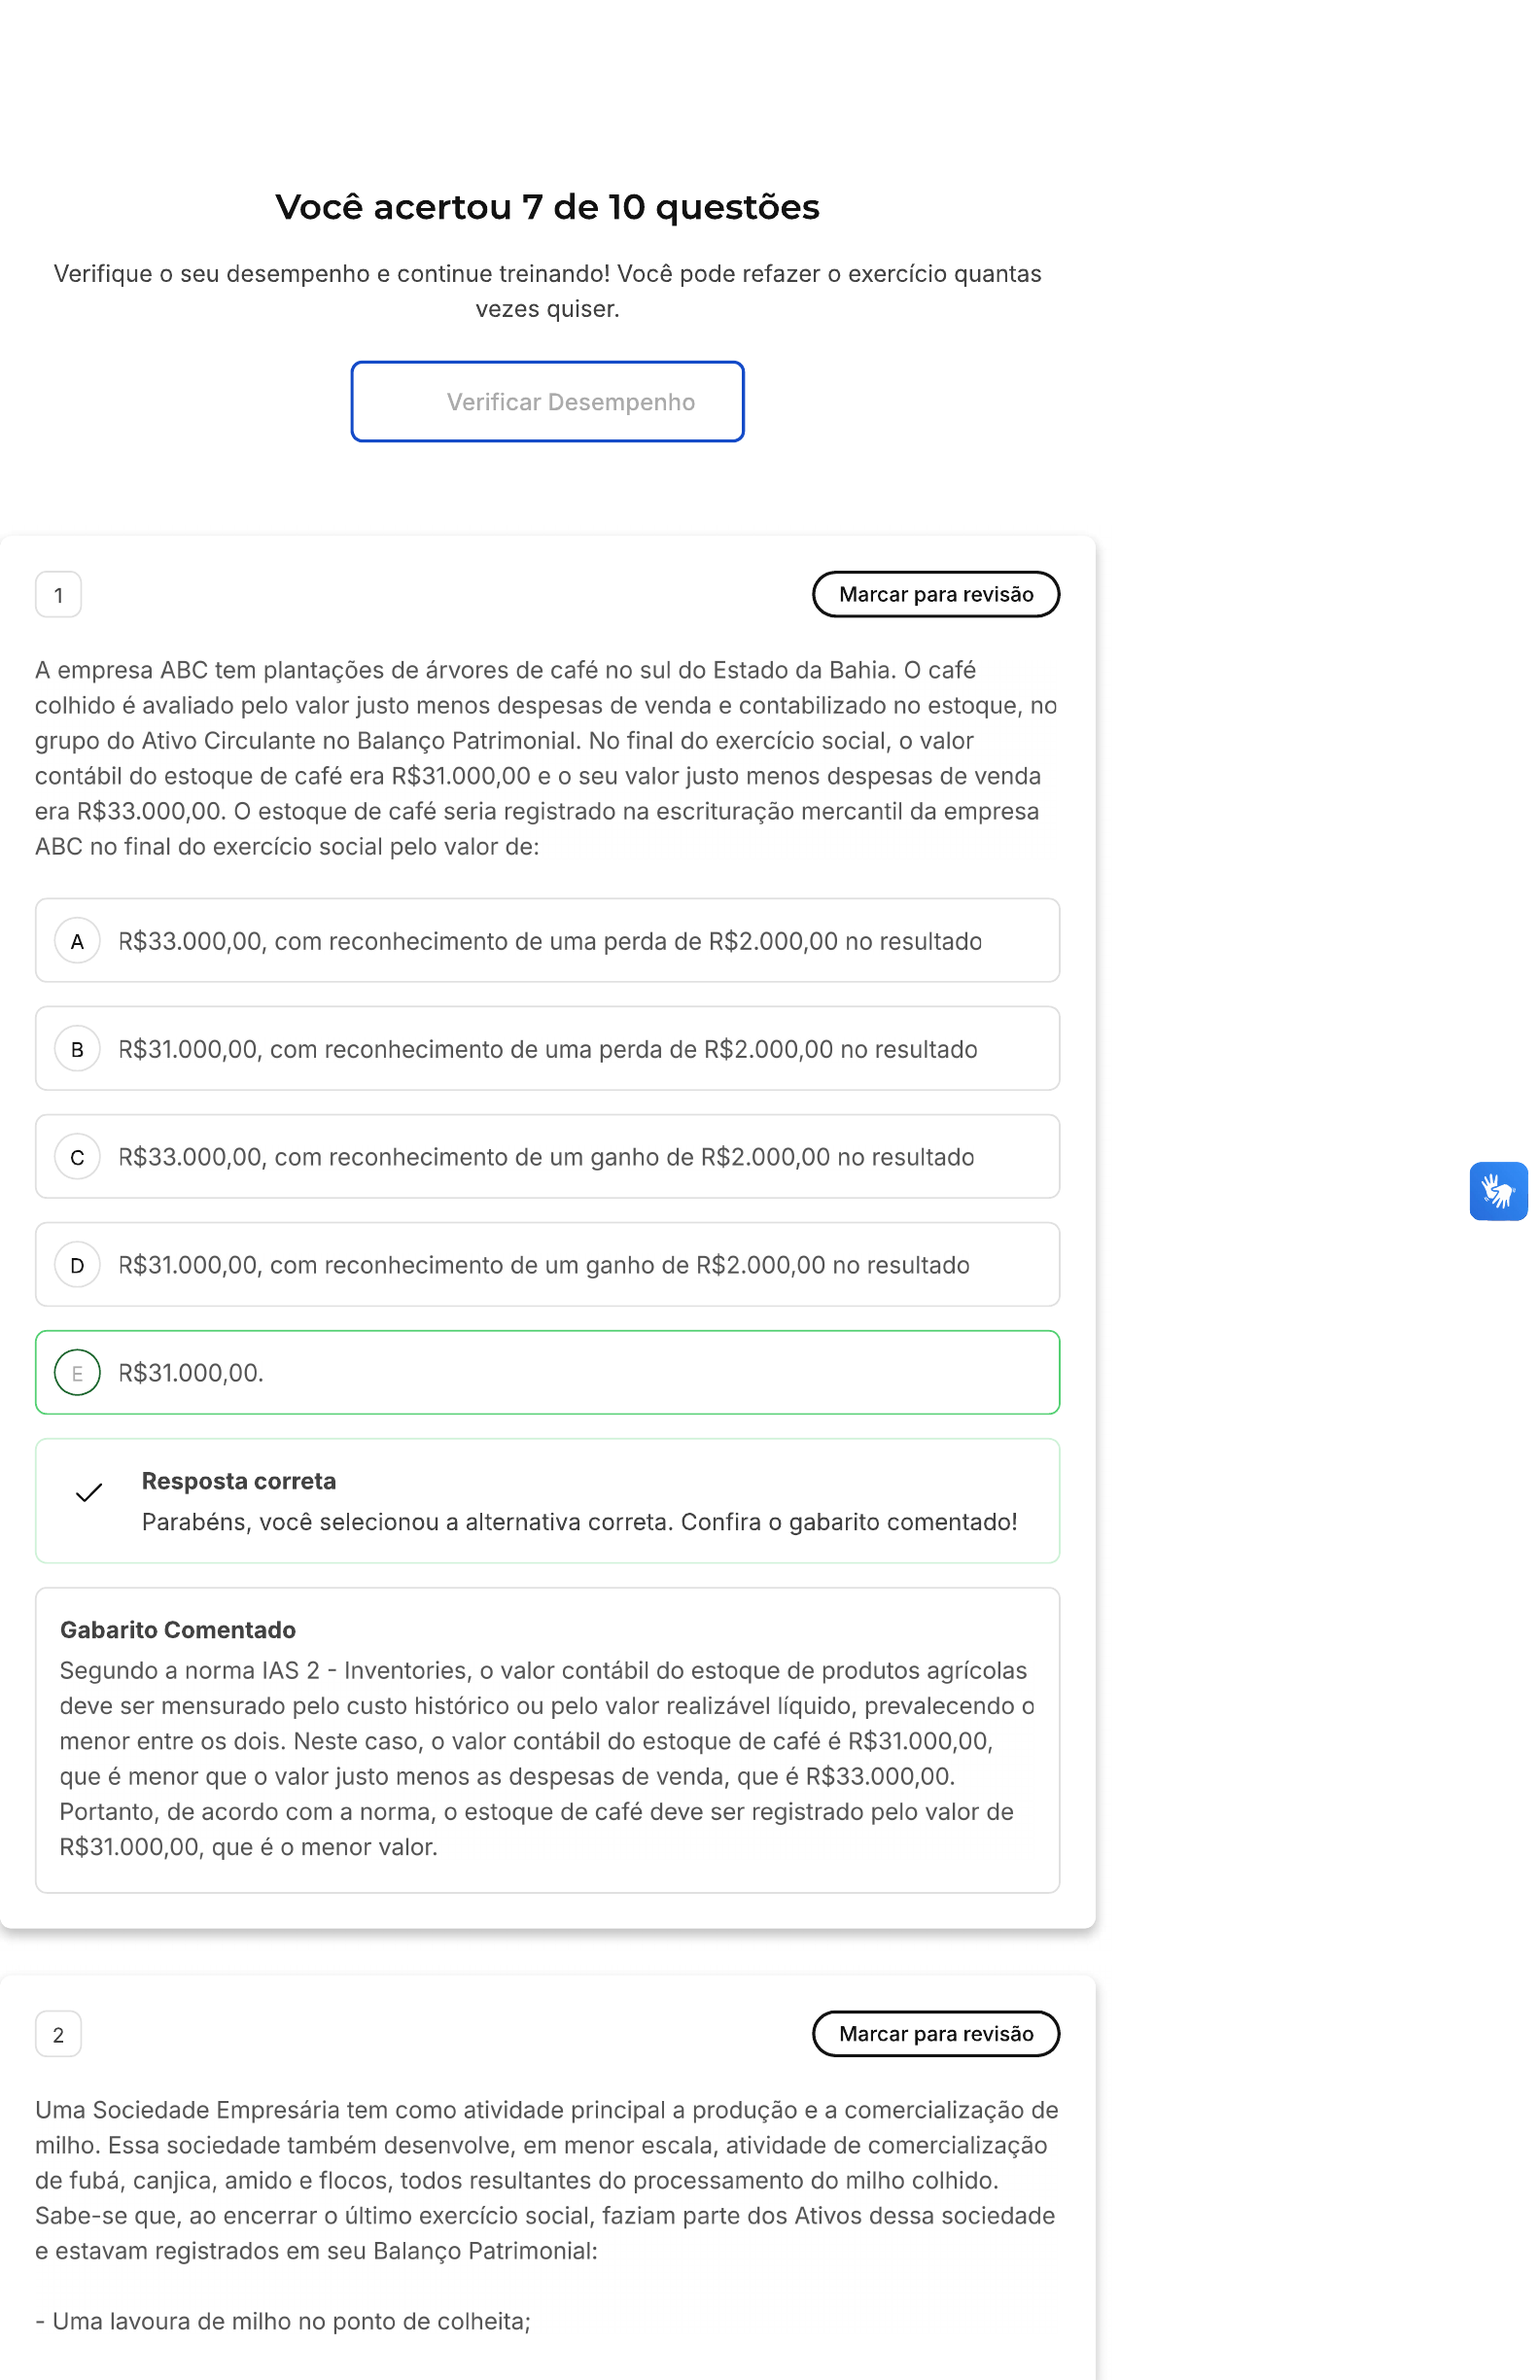The height and width of the screenshot is (2380, 1540).
Task: Mark question 2 with Marcar para revisão
Action: [x=935, y=2034]
